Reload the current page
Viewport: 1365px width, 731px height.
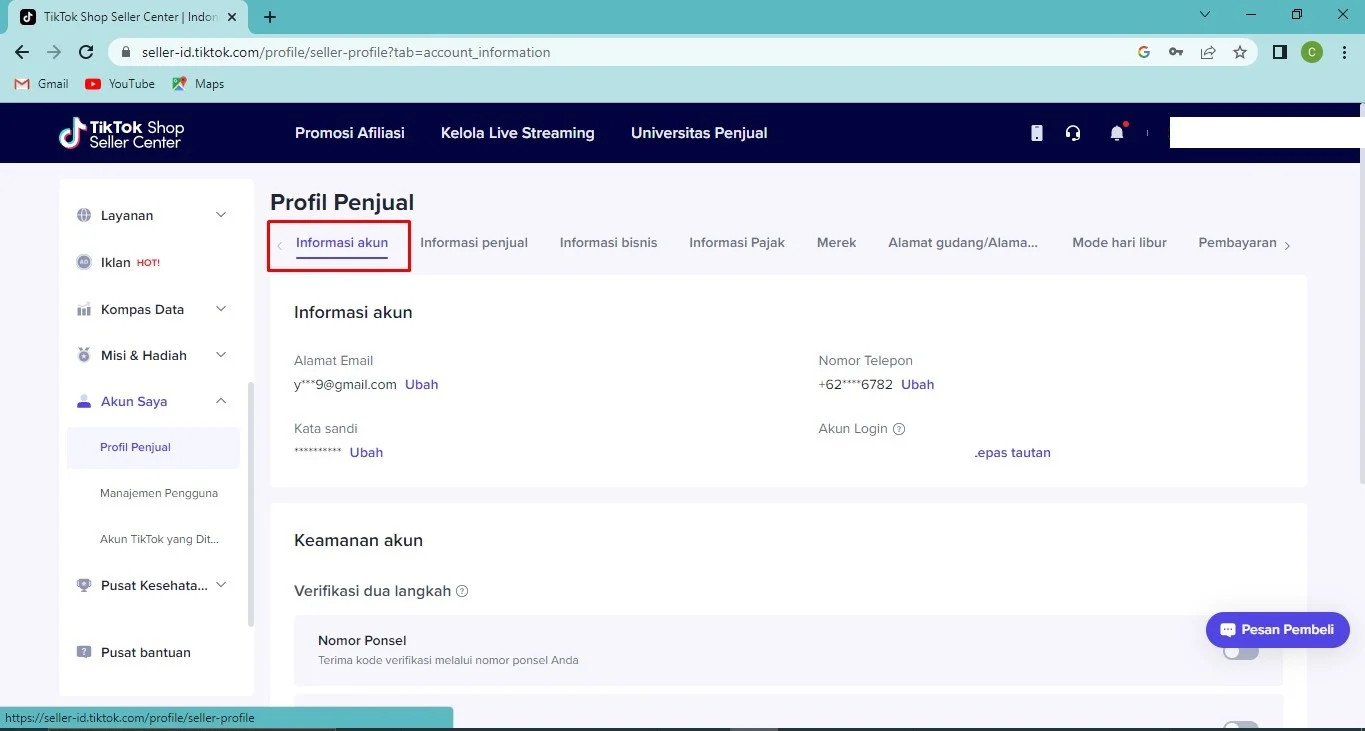coord(86,52)
